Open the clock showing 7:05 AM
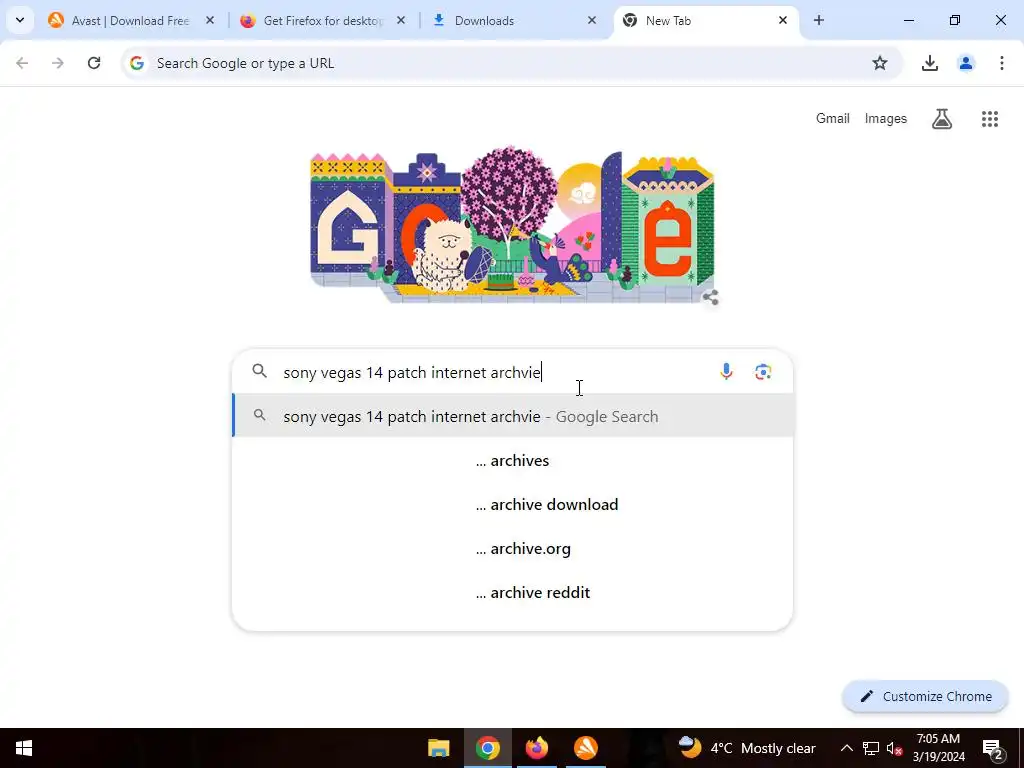Image resolution: width=1024 pixels, height=768 pixels. (938, 748)
